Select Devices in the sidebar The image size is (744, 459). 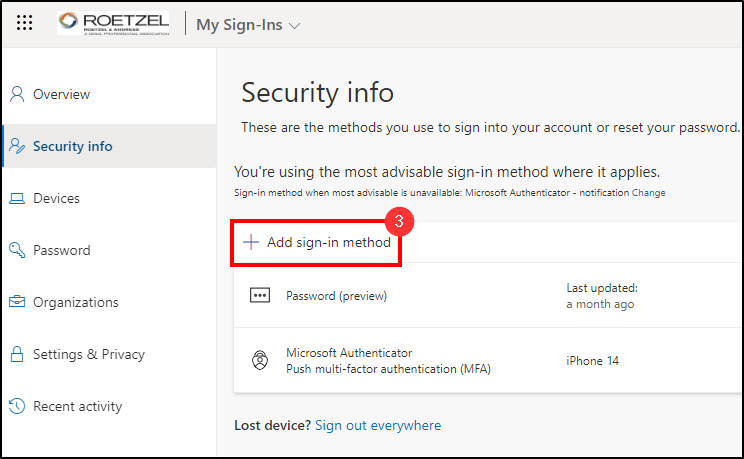56,198
